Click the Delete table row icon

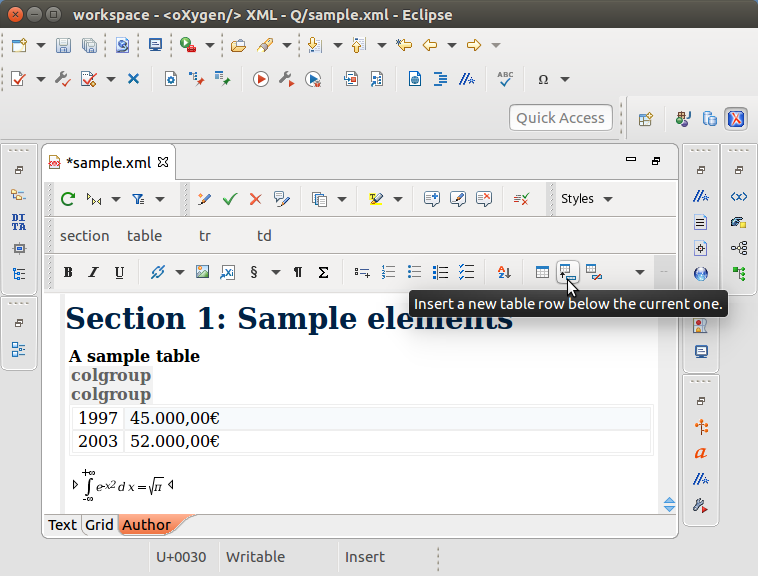click(x=594, y=273)
